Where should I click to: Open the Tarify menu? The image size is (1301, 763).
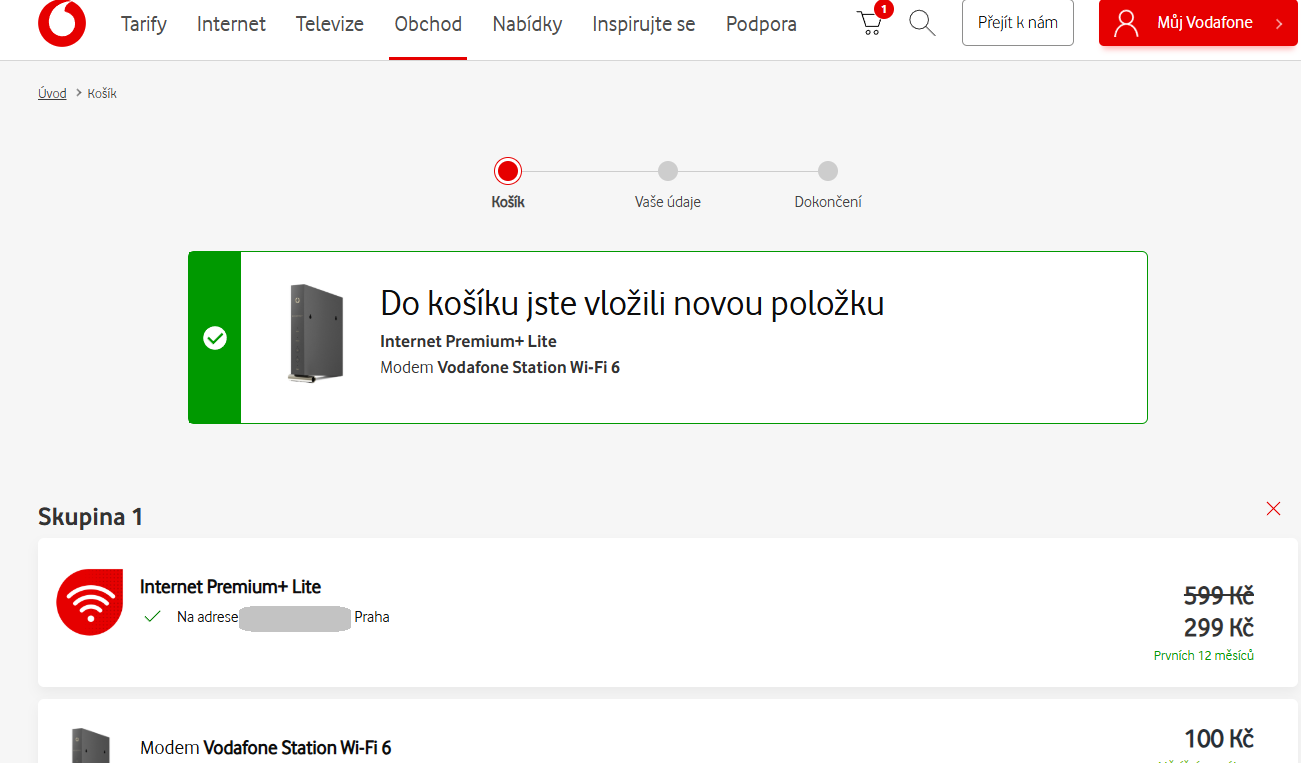coord(144,24)
